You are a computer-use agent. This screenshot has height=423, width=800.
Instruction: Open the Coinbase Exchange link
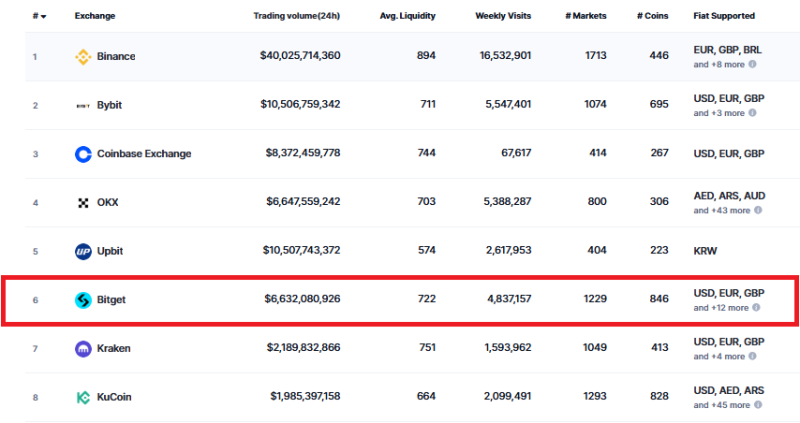[x=144, y=154]
